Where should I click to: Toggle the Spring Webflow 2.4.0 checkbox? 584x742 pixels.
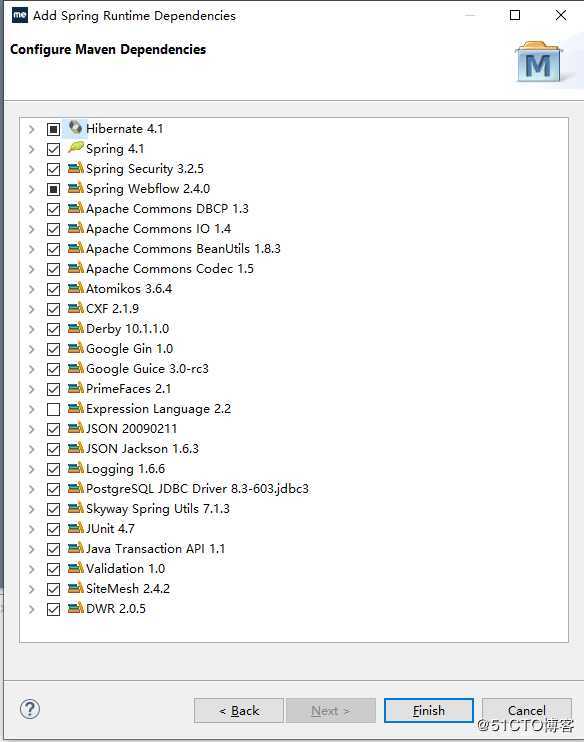coord(53,189)
